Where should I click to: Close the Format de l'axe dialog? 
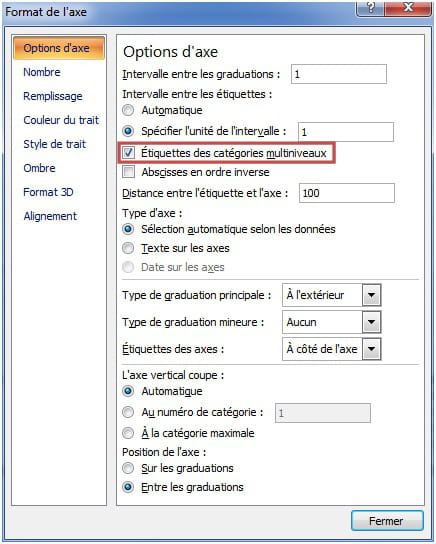point(409,8)
